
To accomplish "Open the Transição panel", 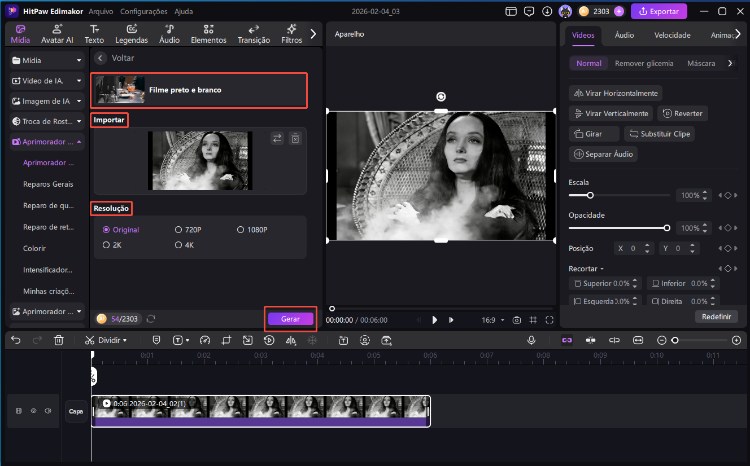I will 254,34.
